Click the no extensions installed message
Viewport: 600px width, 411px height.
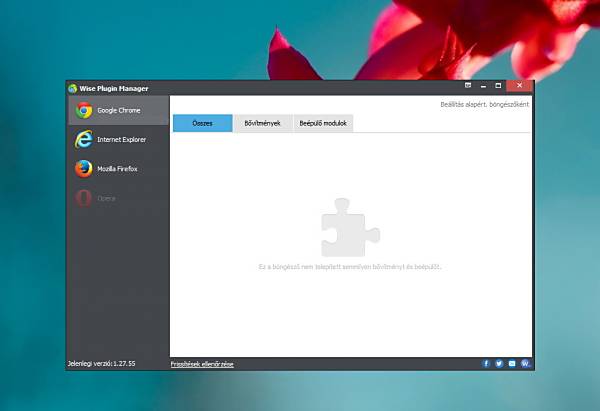(350, 267)
